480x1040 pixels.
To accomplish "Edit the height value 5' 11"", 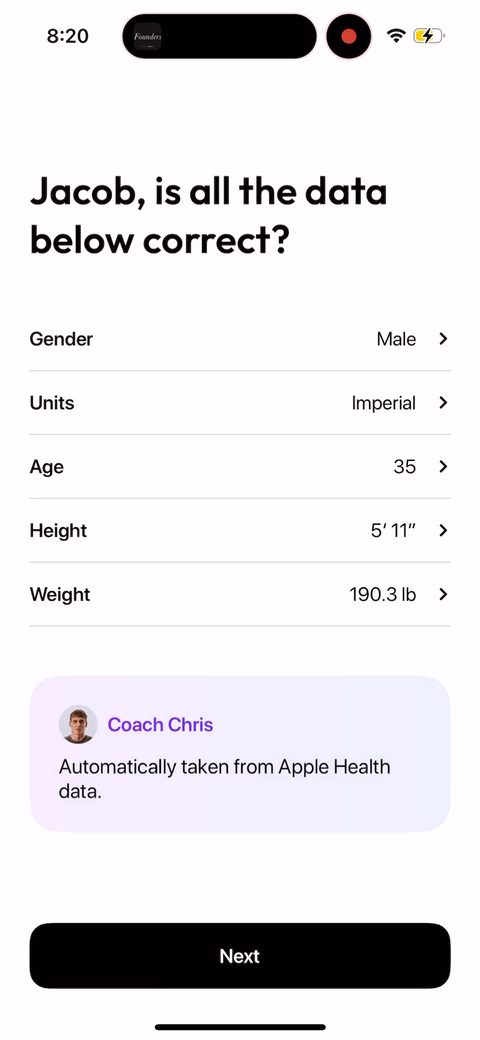I will click(394, 531).
